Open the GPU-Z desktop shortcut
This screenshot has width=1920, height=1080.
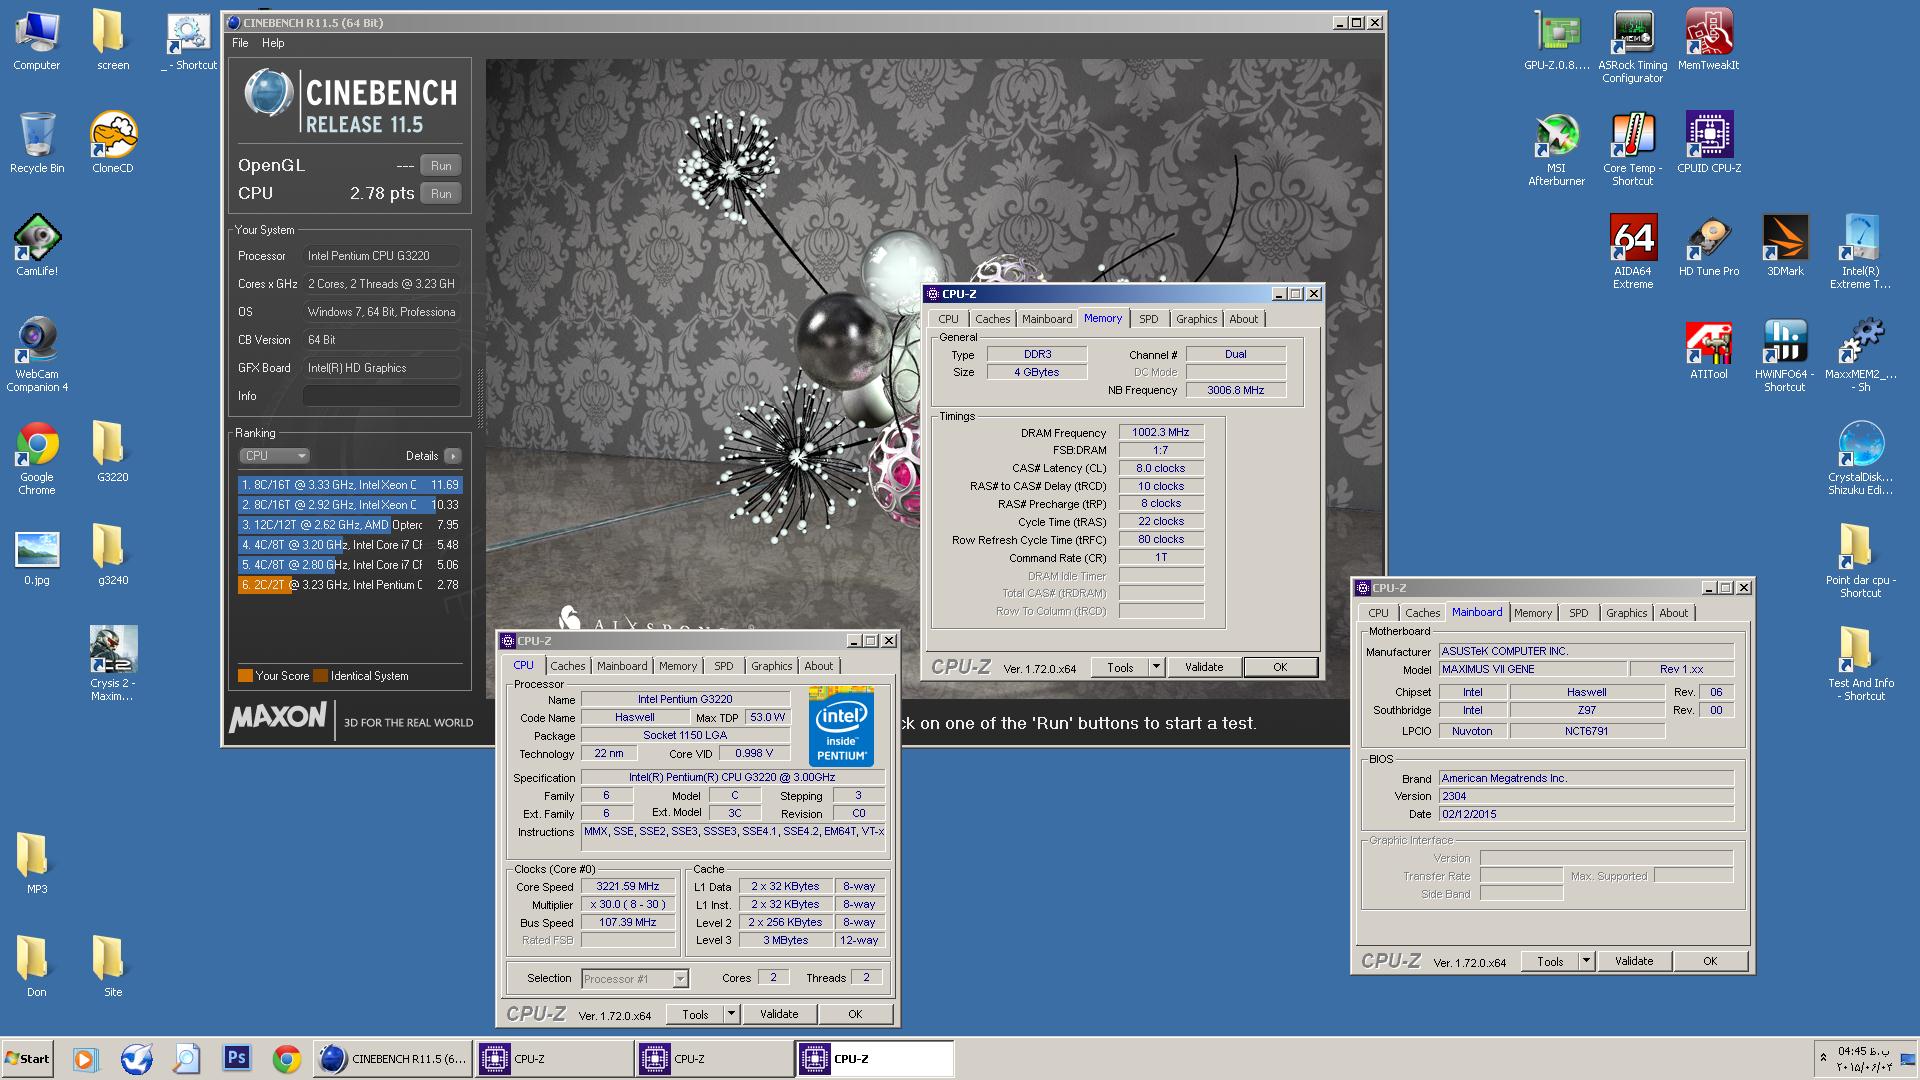[x=1557, y=40]
